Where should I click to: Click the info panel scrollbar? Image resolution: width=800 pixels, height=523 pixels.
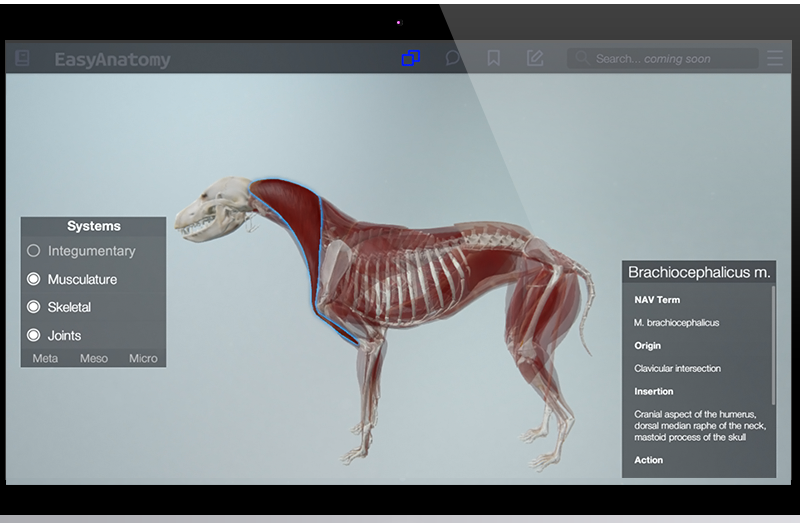click(773, 345)
